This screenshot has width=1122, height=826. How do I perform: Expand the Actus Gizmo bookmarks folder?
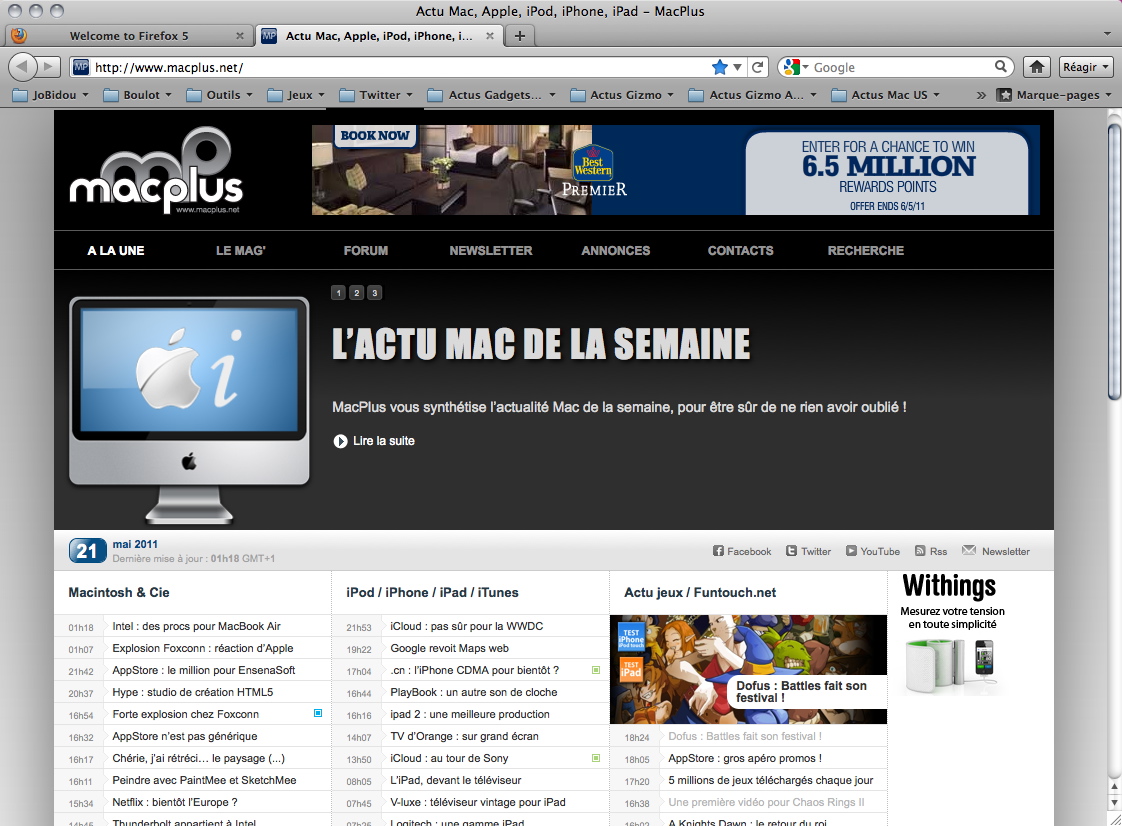point(621,95)
